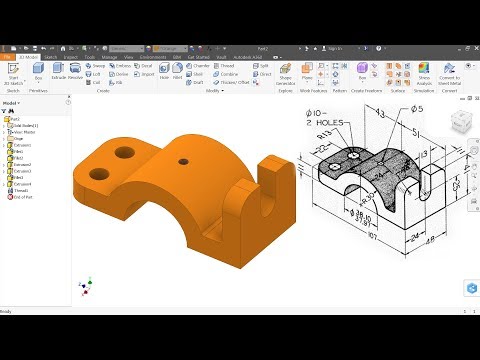Open the Help question mark icon
The image size is (480, 360).
coord(379,49)
